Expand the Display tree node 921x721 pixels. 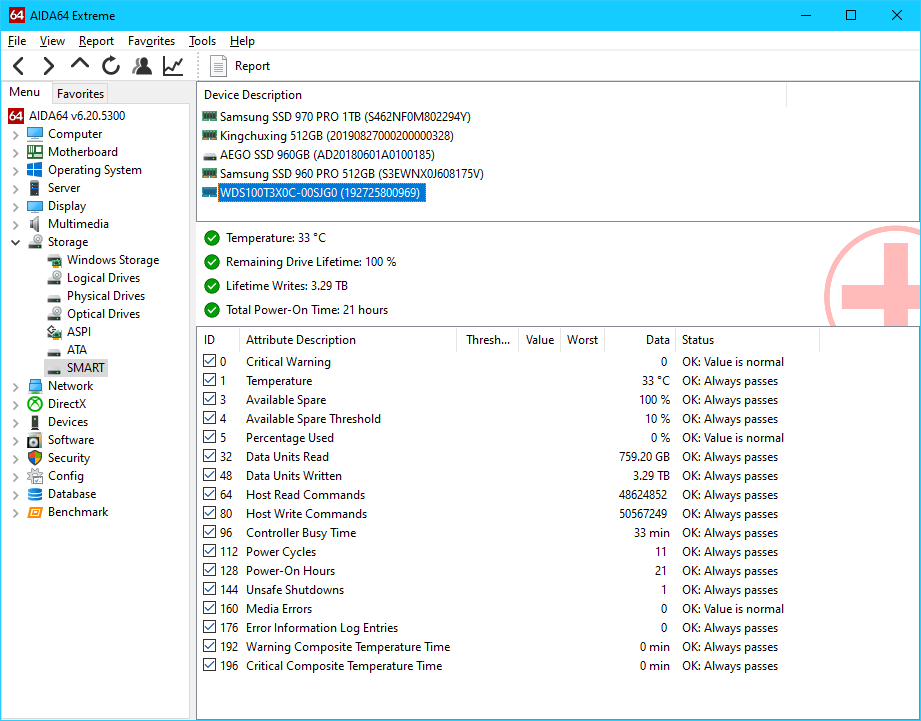point(16,207)
